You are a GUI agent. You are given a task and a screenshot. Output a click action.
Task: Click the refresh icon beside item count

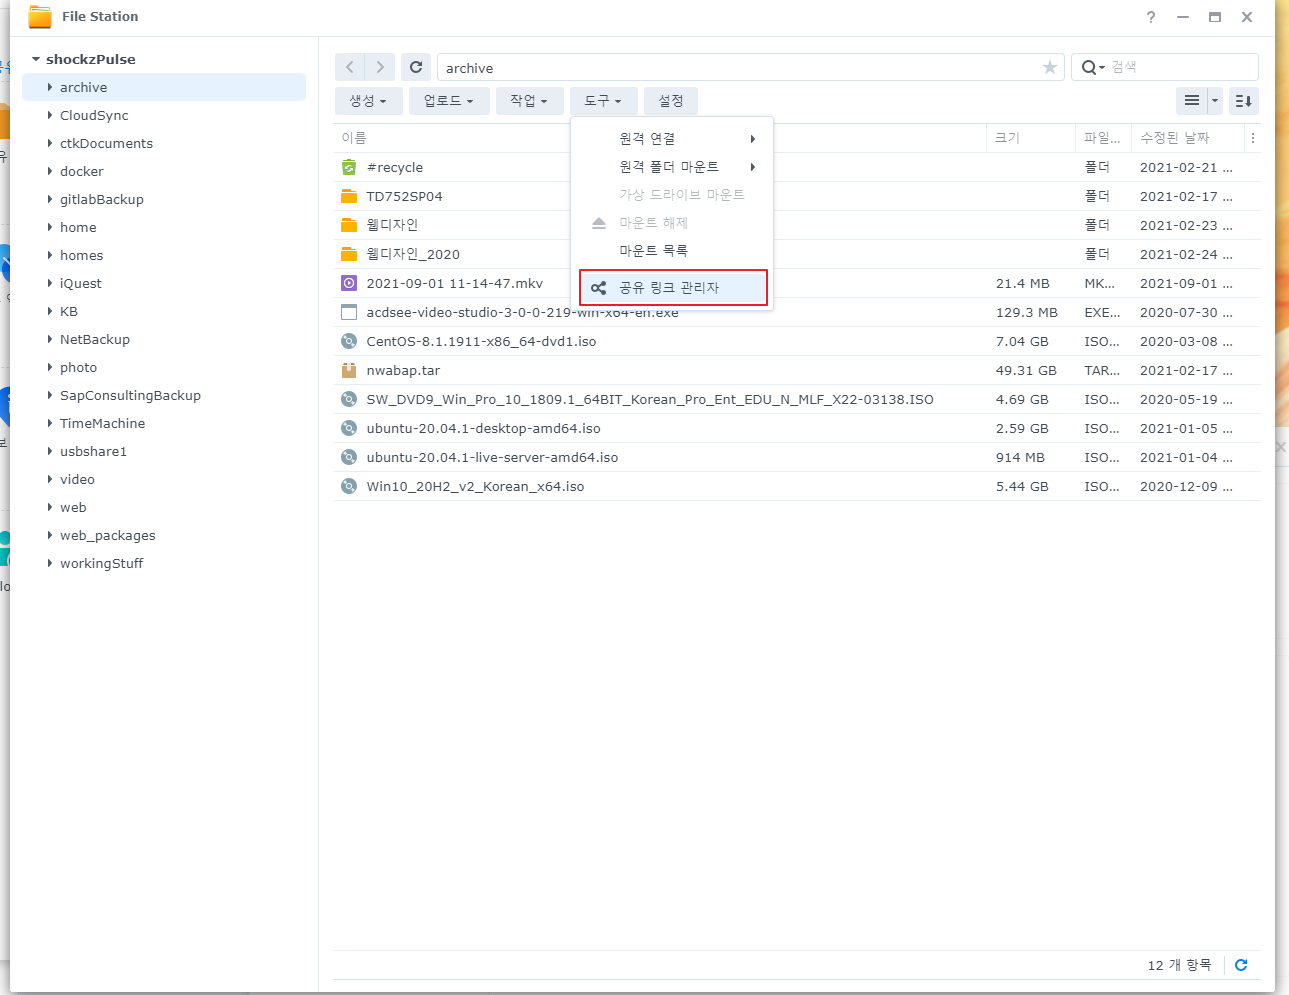[x=1241, y=965]
